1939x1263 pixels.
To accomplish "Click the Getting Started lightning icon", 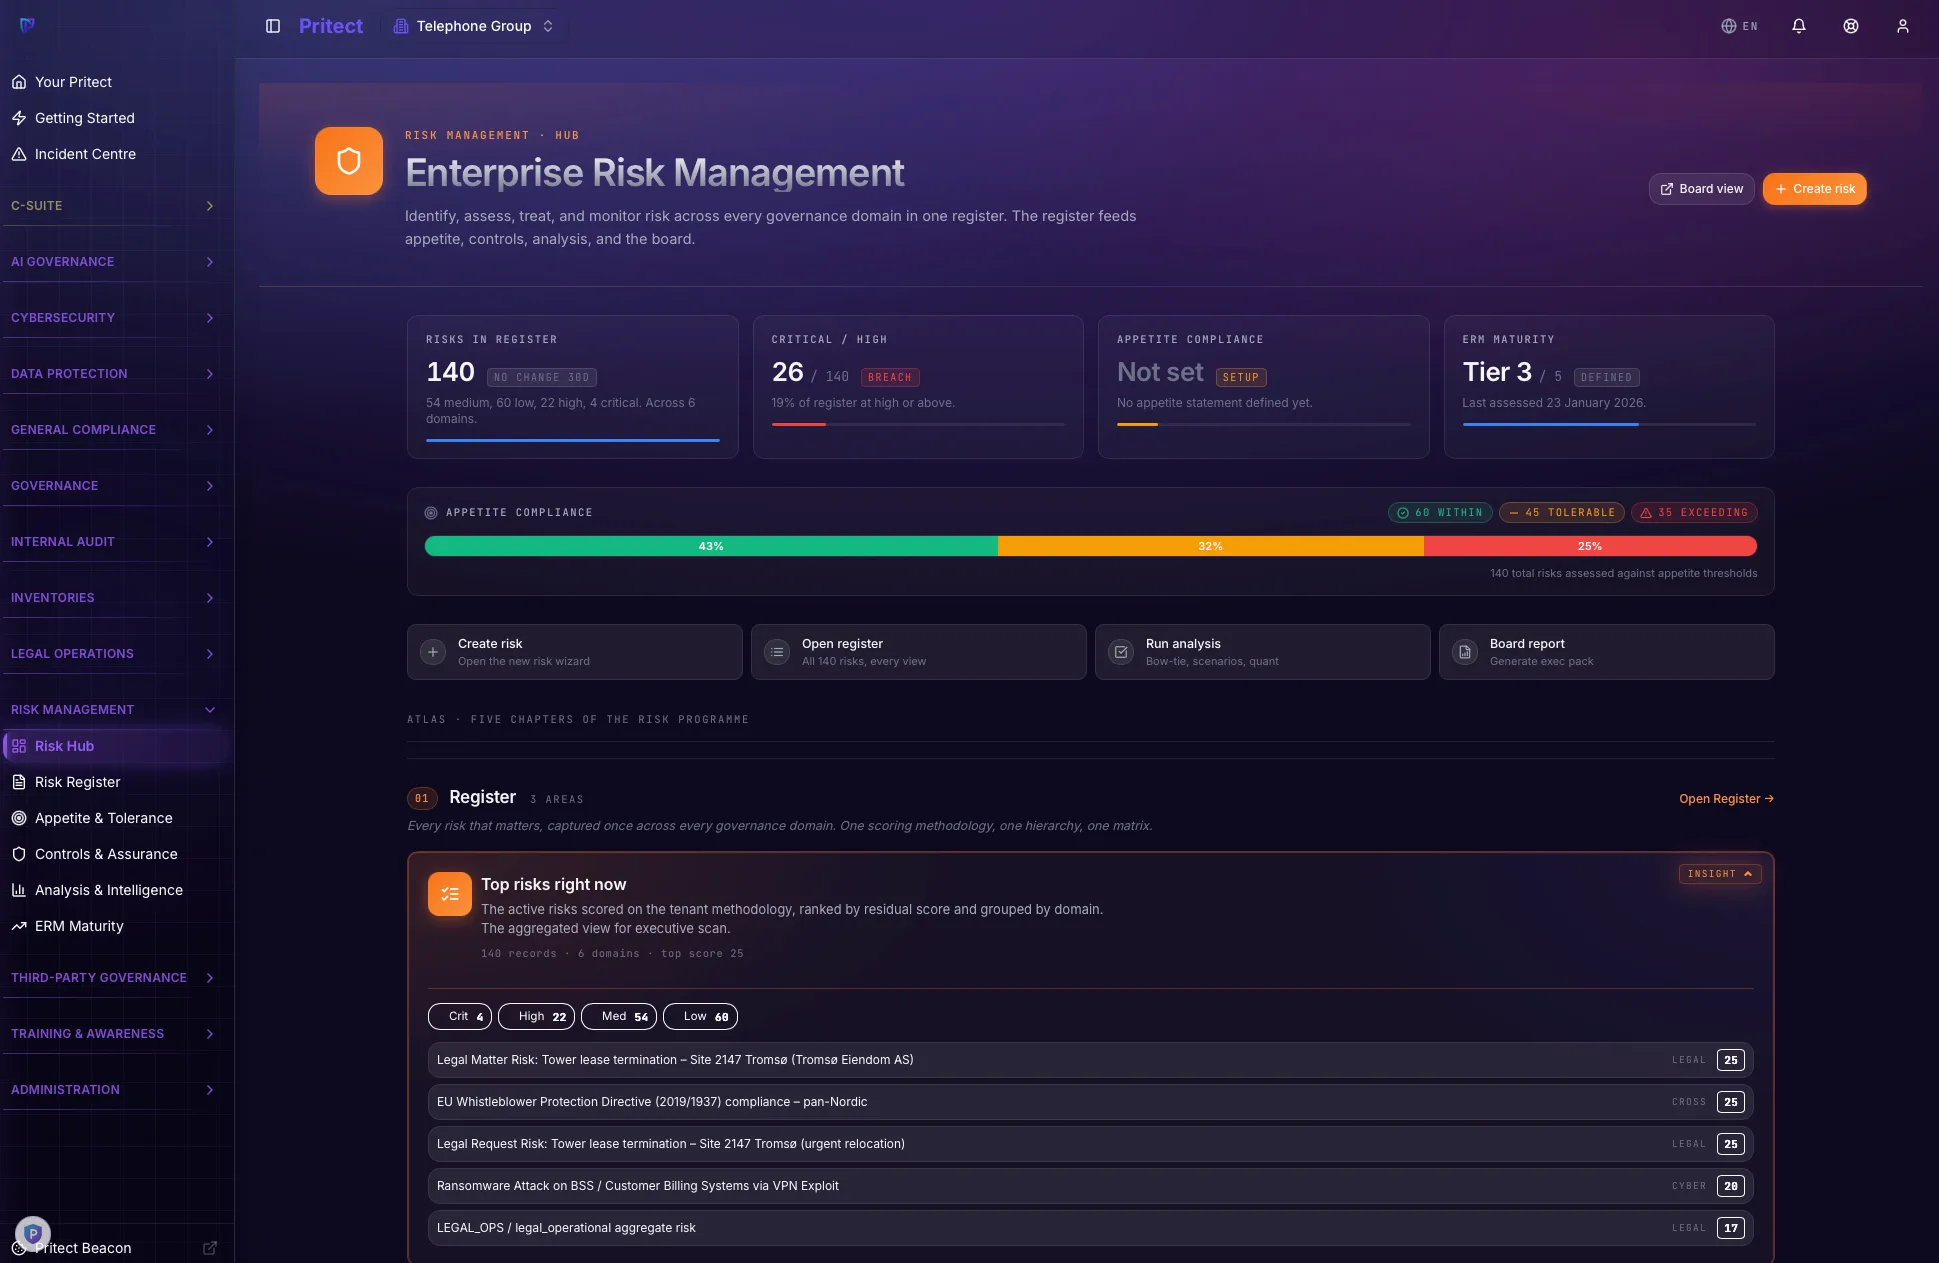I will coord(19,118).
